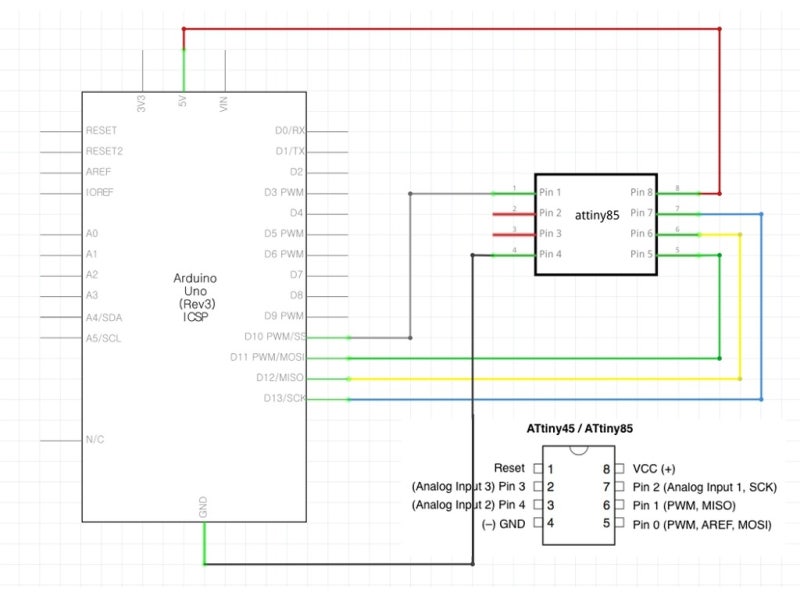Click the Arduino 5V pin label

[x=183, y=102]
